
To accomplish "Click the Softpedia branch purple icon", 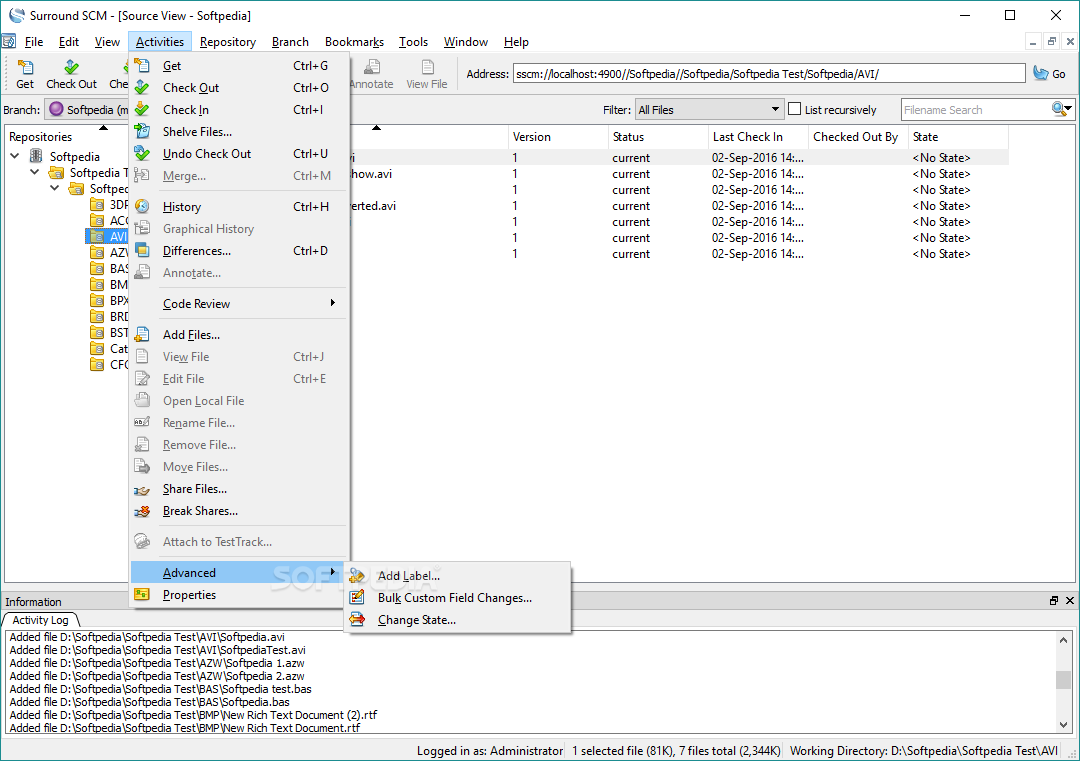I will pos(56,109).
